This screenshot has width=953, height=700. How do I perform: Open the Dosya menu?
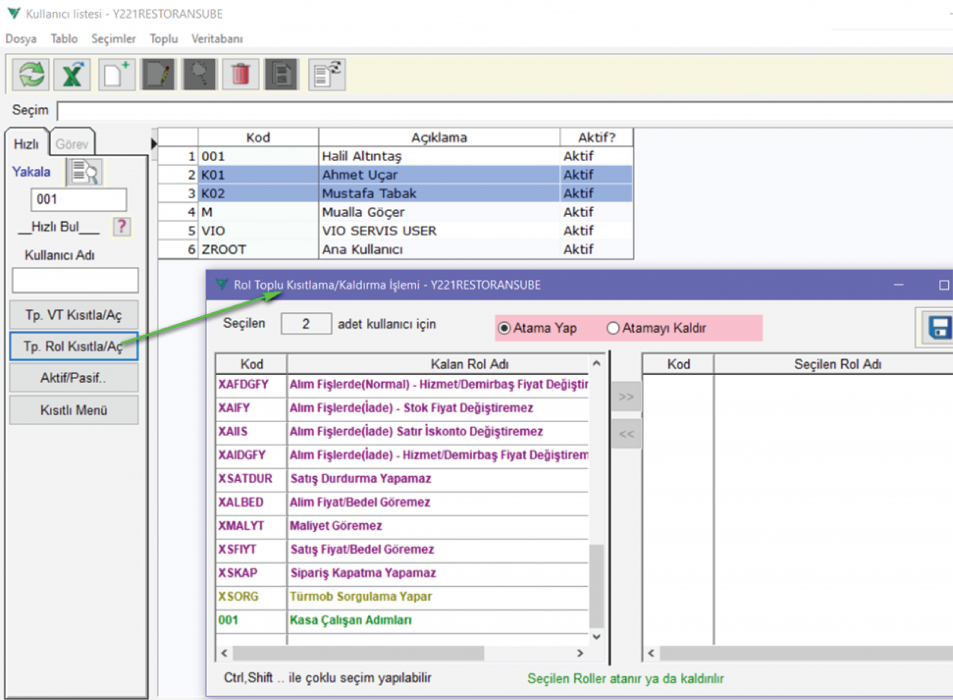tap(21, 39)
